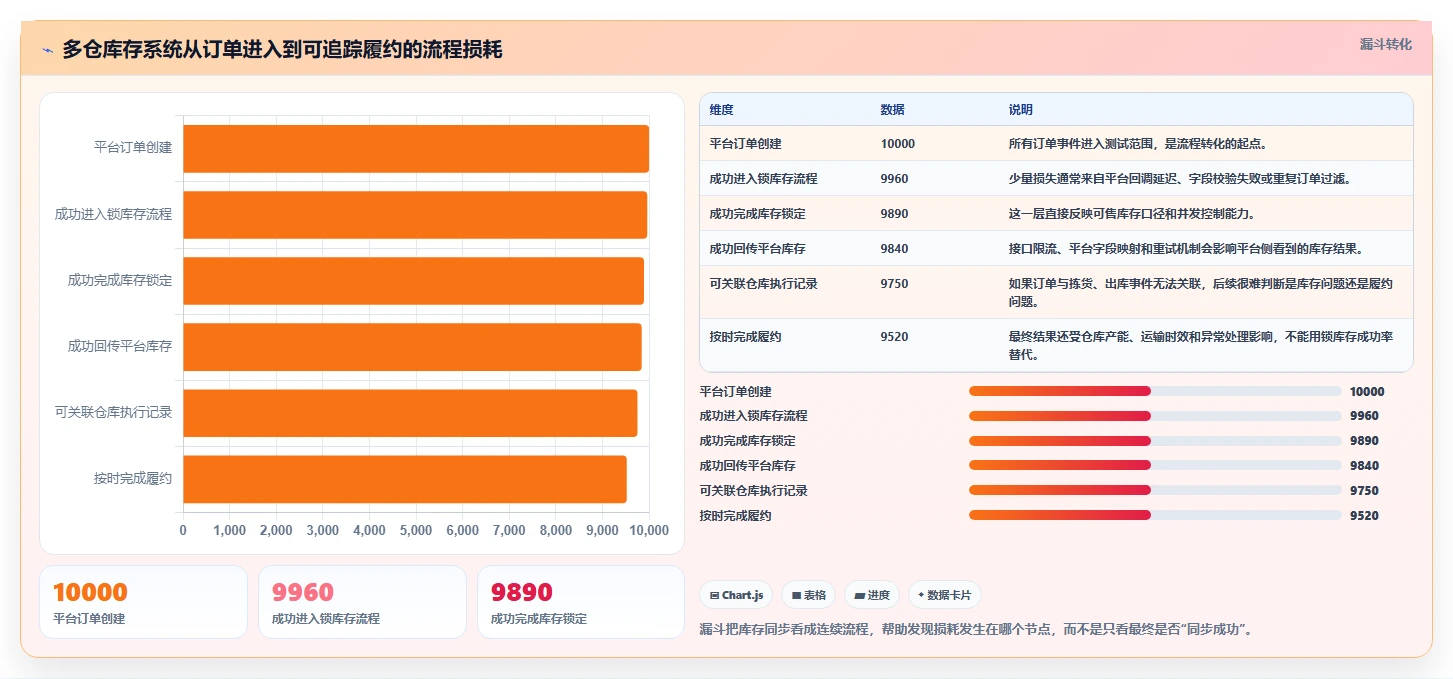
Task: Click the 0 tick on the chart x-axis
Action: tap(183, 531)
